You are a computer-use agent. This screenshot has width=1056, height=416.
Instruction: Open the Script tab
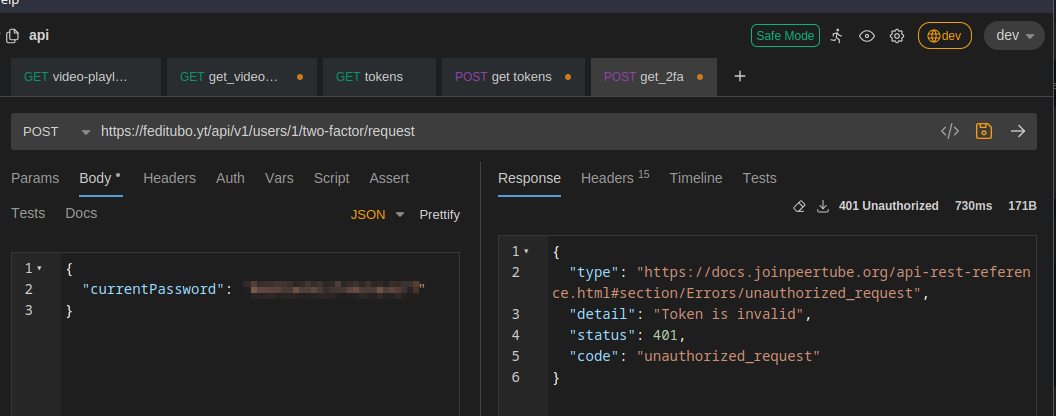click(x=331, y=178)
